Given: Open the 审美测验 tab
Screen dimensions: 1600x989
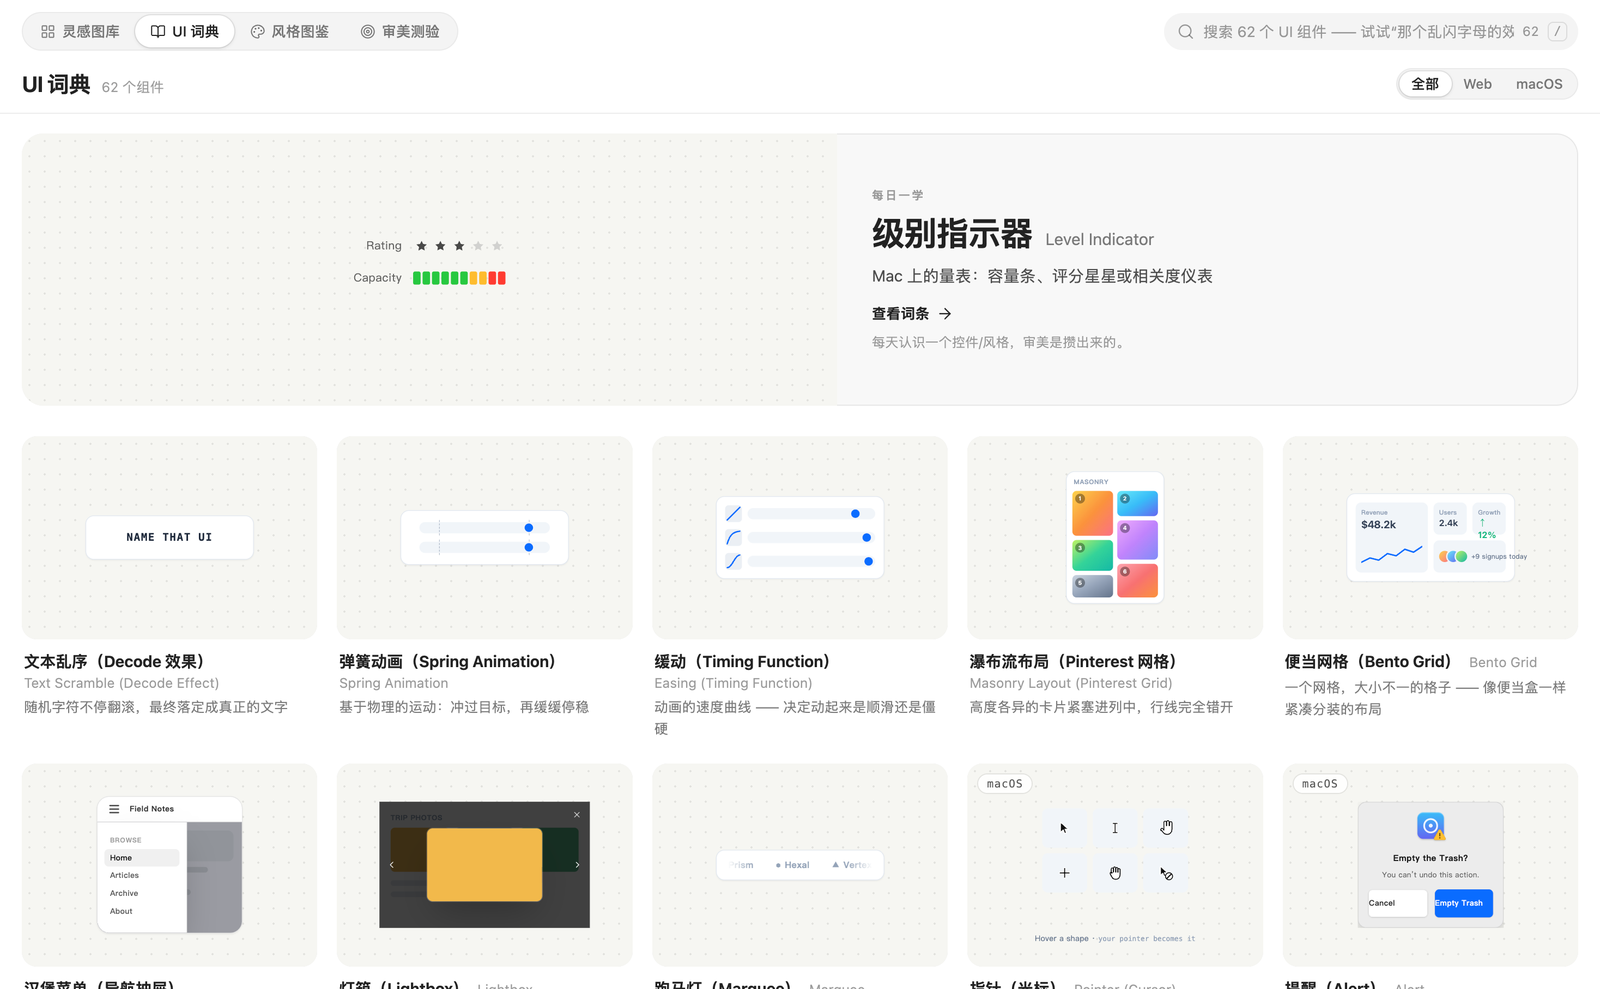Looking at the screenshot, I should click(x=400, y=32).
